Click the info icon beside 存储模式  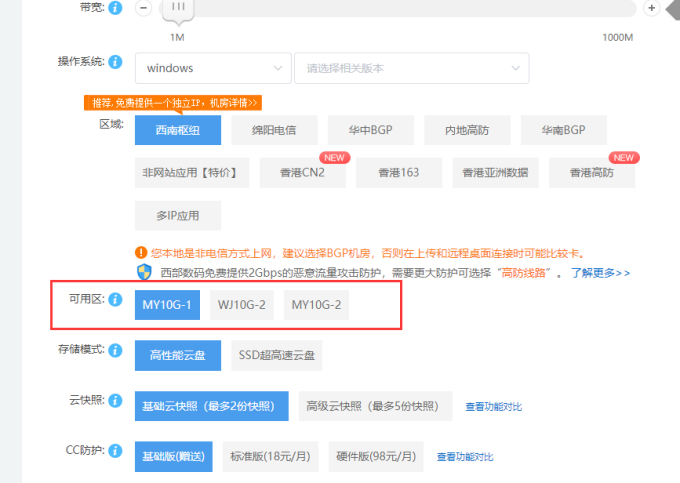115,350
